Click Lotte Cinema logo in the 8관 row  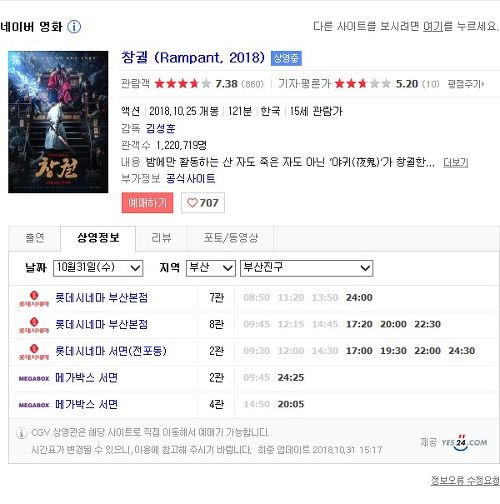click(34, 325)
